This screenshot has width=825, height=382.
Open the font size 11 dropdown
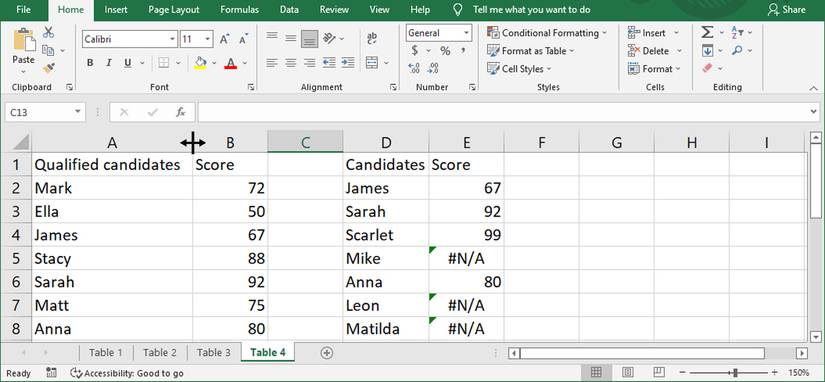pos(208,39)
